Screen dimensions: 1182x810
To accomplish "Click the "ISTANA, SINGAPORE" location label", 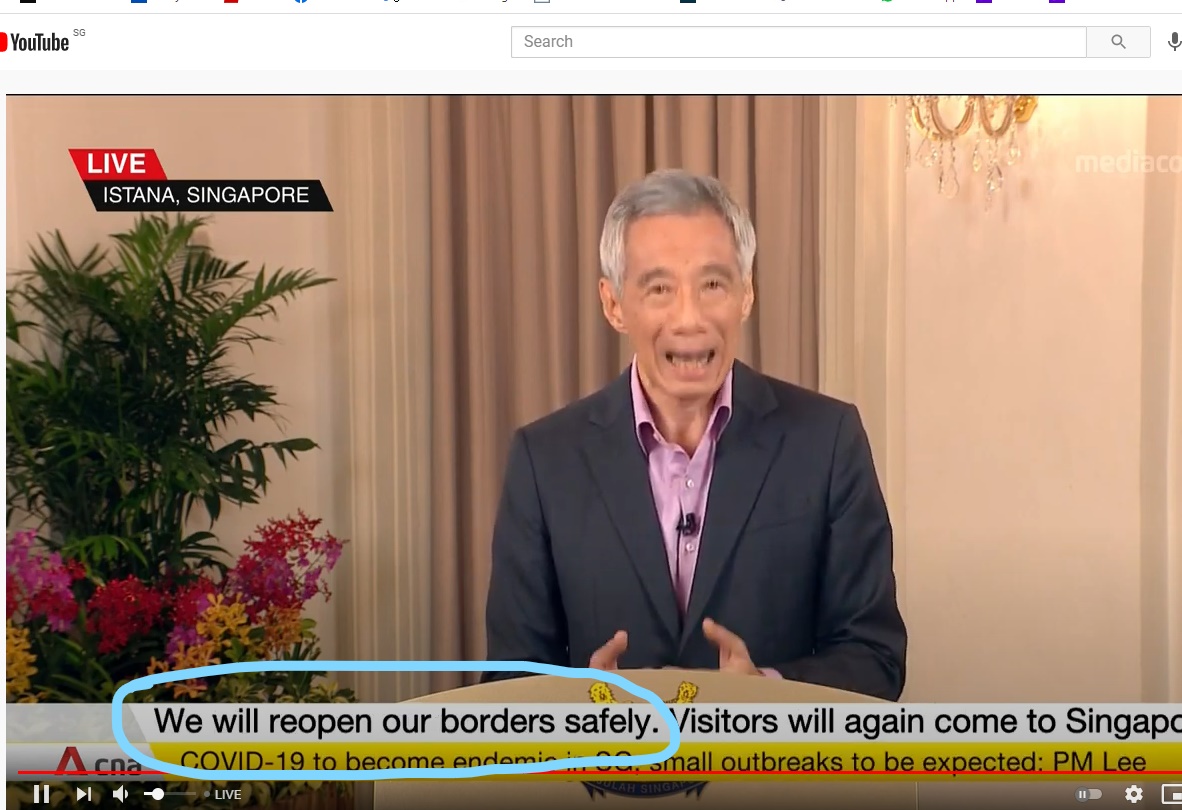I will point(206,195).
